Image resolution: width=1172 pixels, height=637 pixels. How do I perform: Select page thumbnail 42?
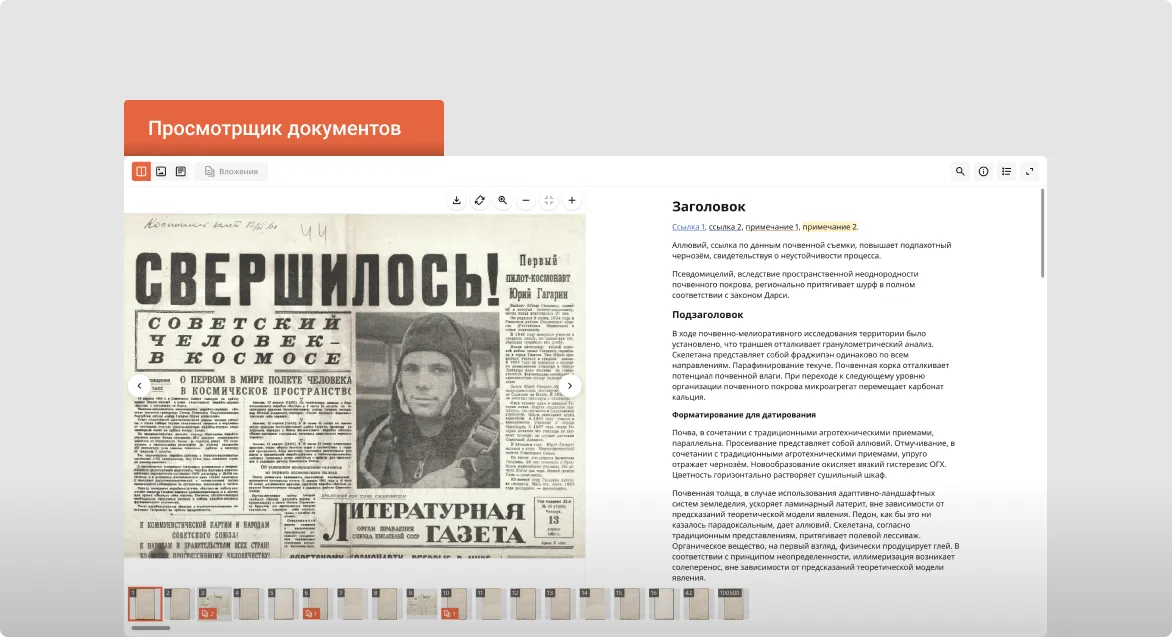[x=699, y=603]
